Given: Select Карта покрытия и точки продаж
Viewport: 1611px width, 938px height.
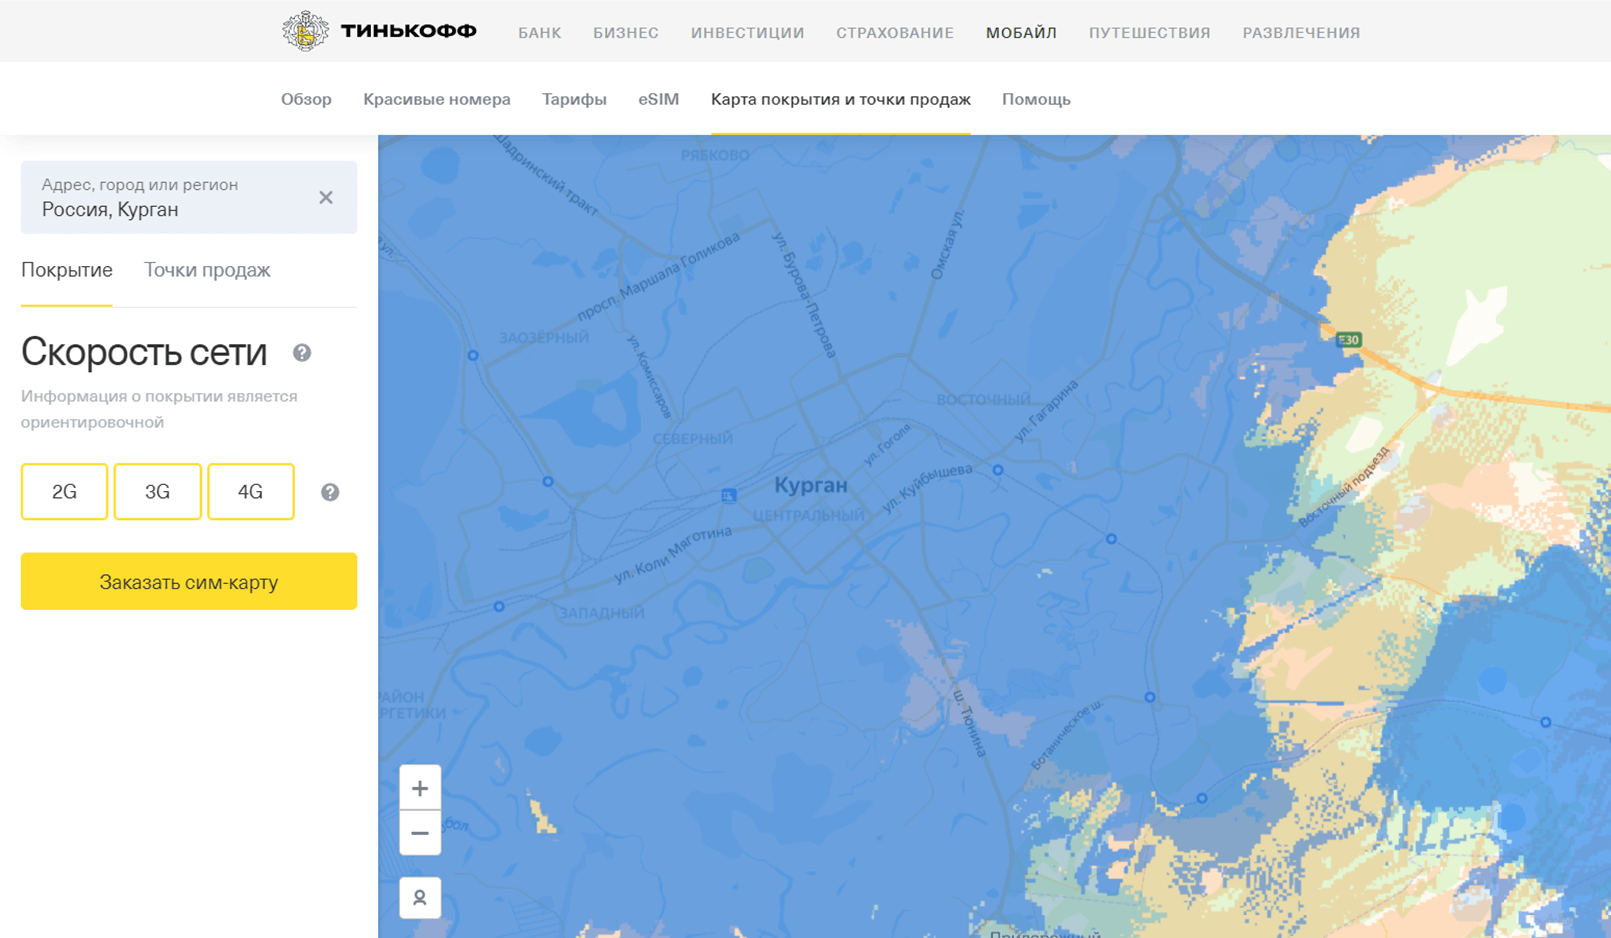Looking at the screenshot, I should point(841,99).
